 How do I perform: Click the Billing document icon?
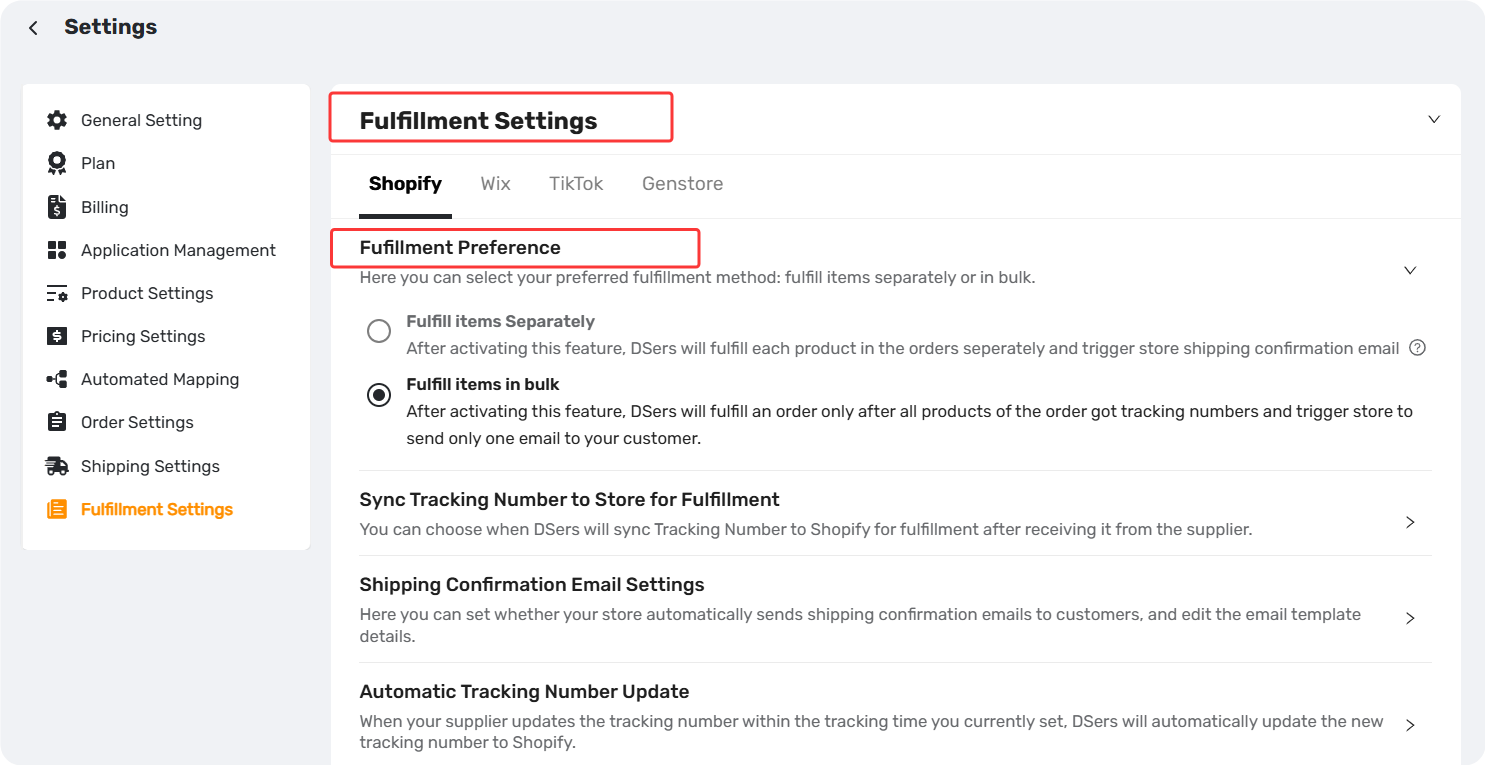tap(57, 207)
